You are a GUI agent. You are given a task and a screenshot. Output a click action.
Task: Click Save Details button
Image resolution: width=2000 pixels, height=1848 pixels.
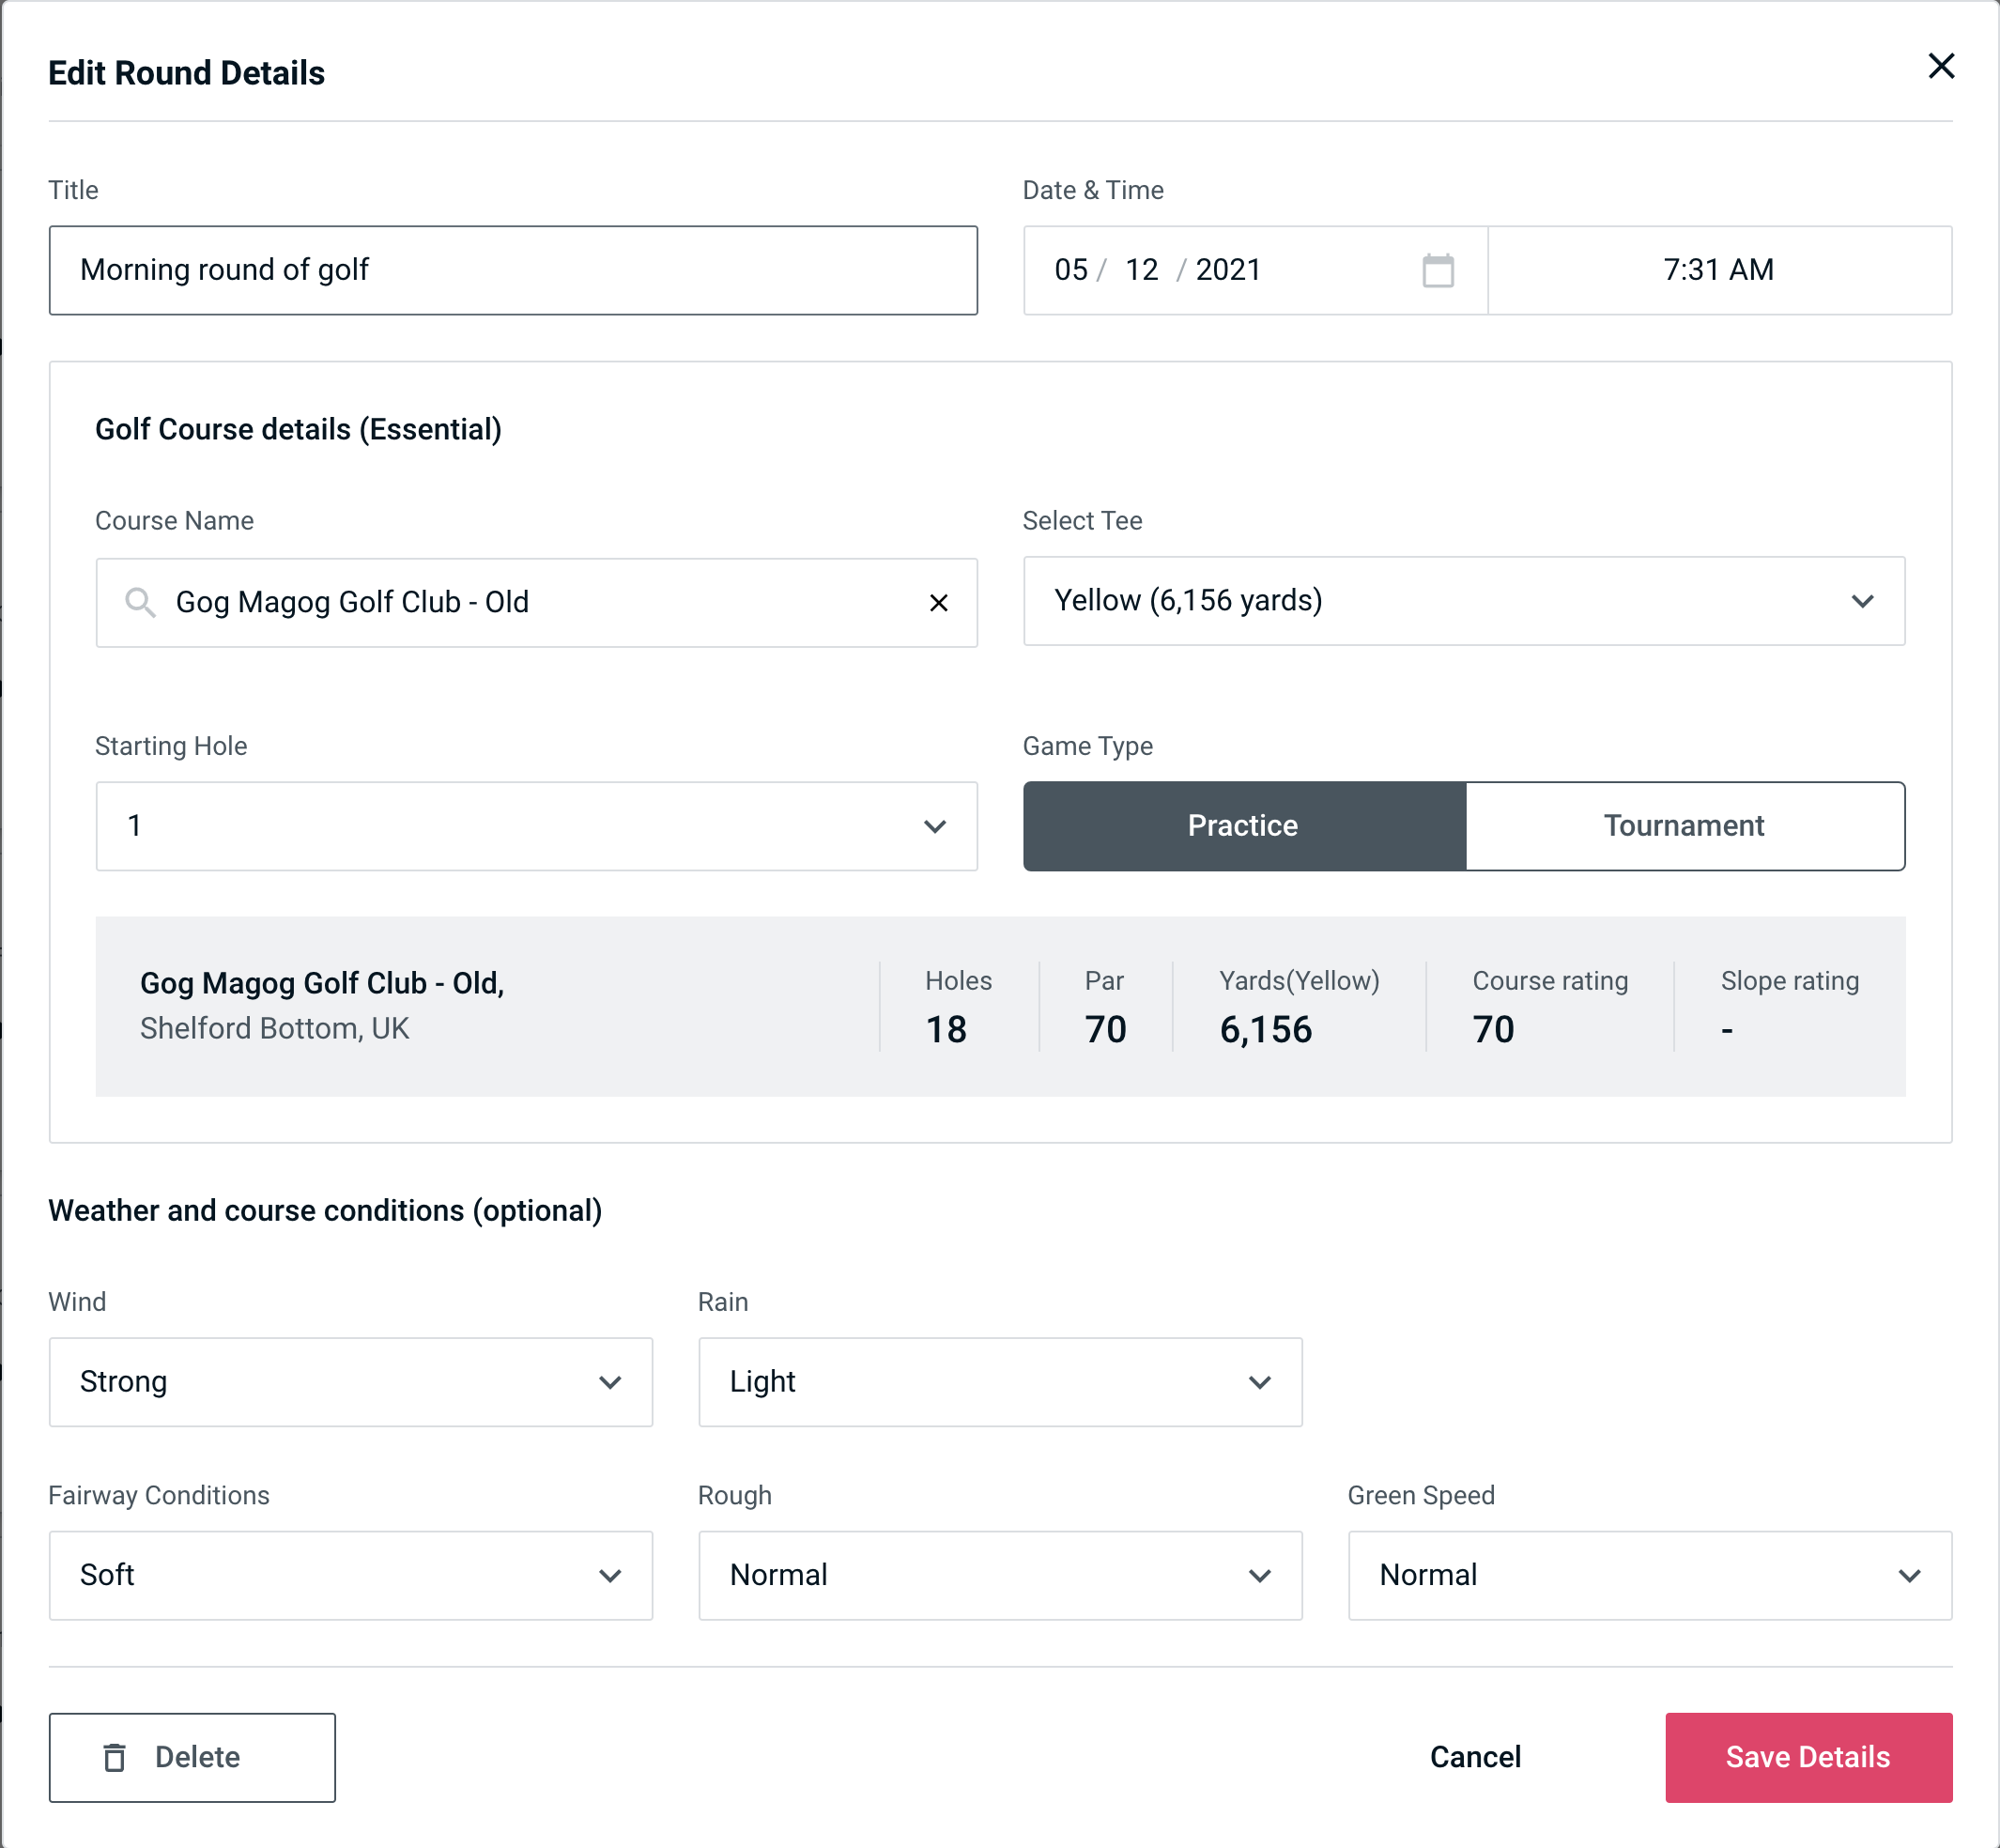1807,1756
